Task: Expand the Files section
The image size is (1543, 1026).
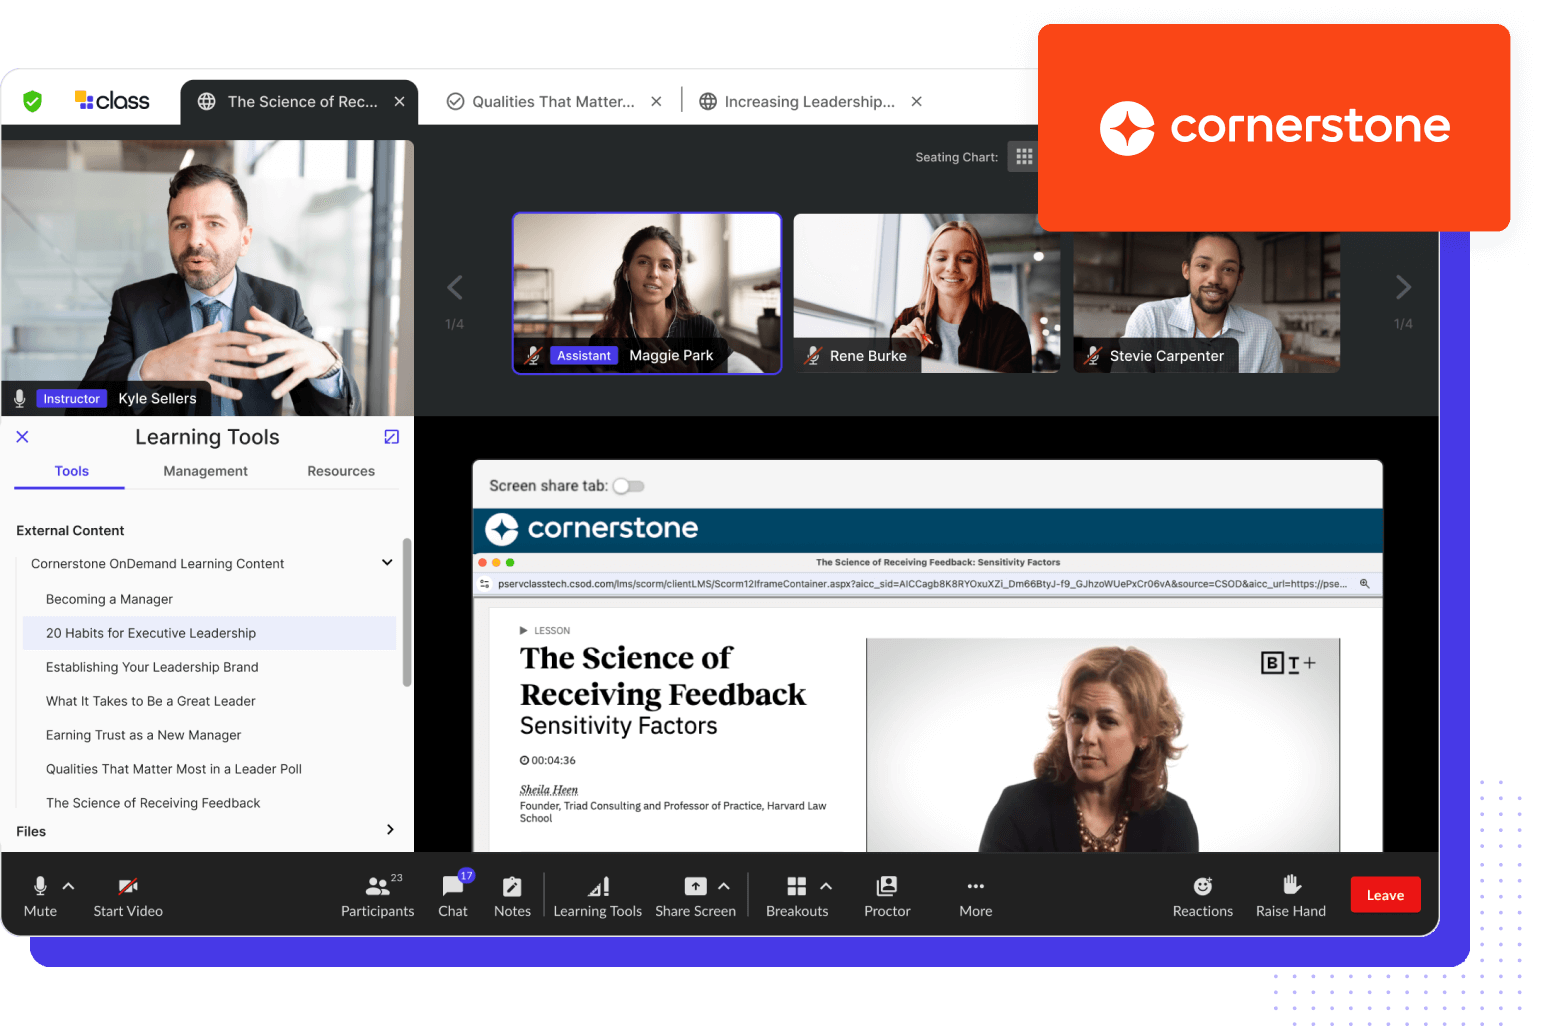Action: (x=390, y=830)
